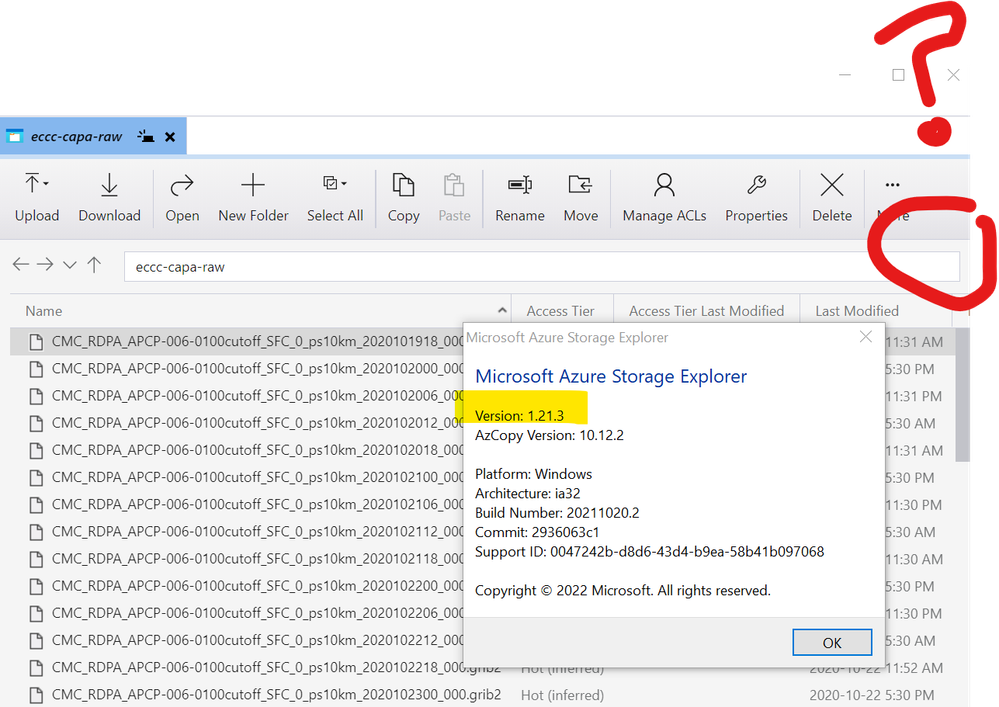Select file ending 2020102218_000.grib2
The height and width of the screenshot is (707, 999).
pyautogui.click(x=265, y=668)
